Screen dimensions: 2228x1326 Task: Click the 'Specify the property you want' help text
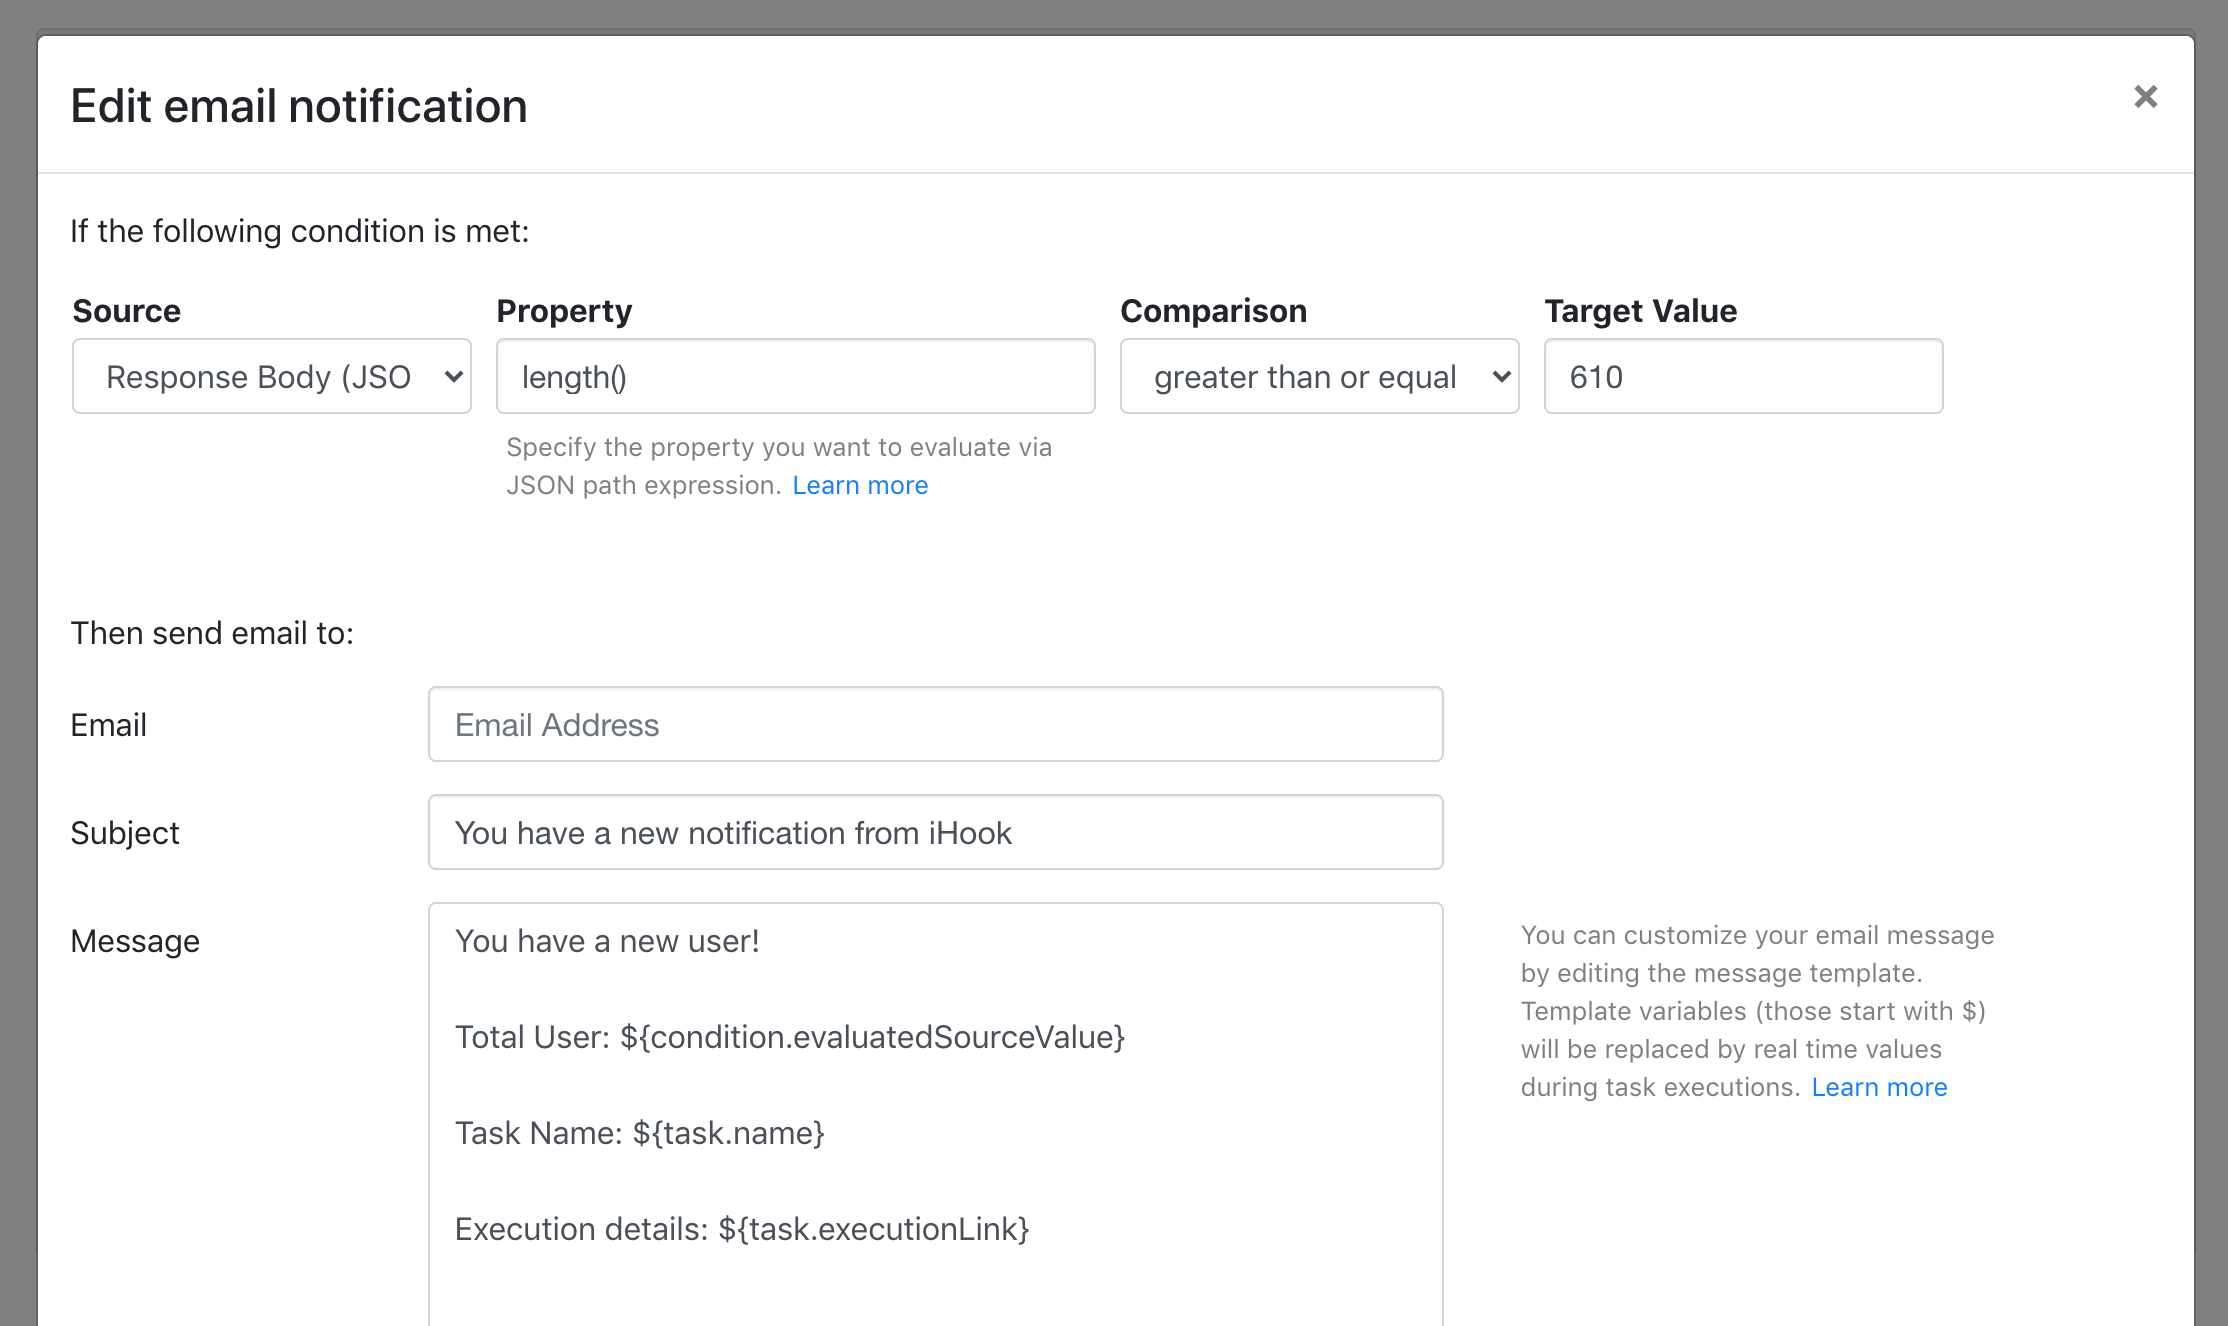click(779, 466)
